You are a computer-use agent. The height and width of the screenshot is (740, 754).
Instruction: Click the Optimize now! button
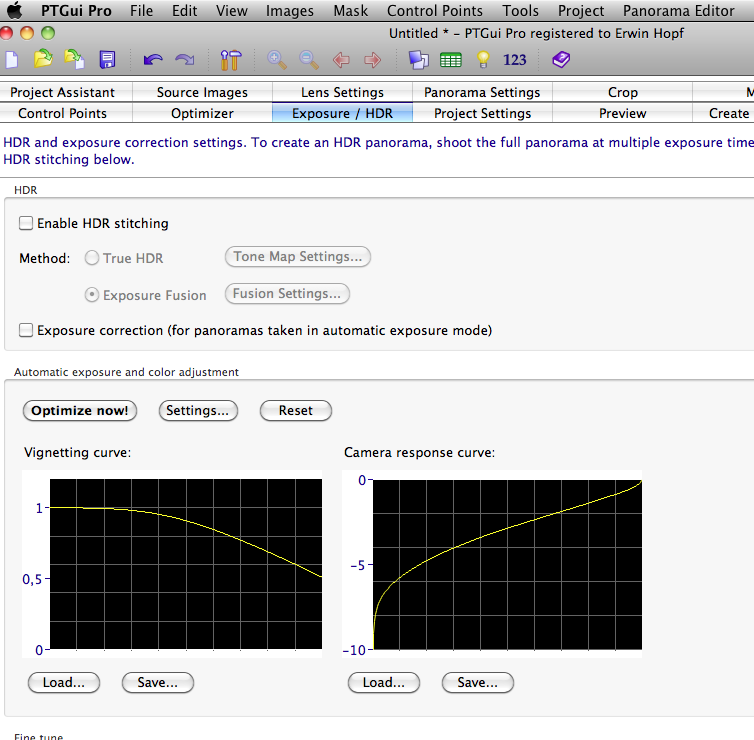[x=80, y=411]
